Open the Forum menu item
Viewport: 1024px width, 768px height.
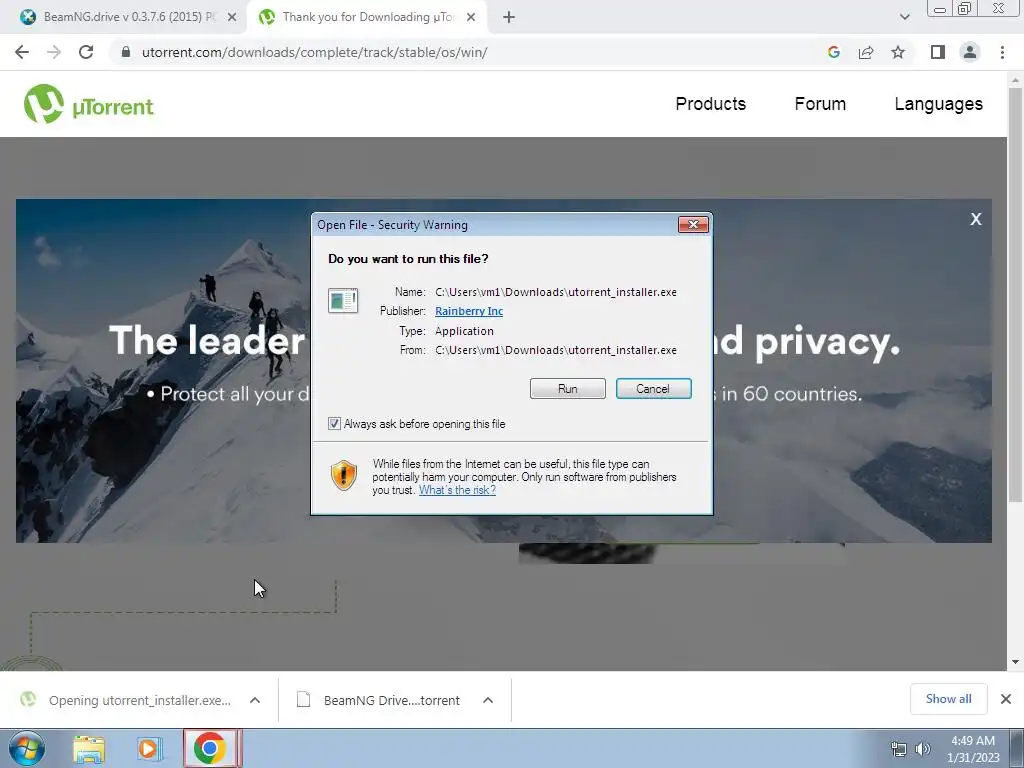820,104
